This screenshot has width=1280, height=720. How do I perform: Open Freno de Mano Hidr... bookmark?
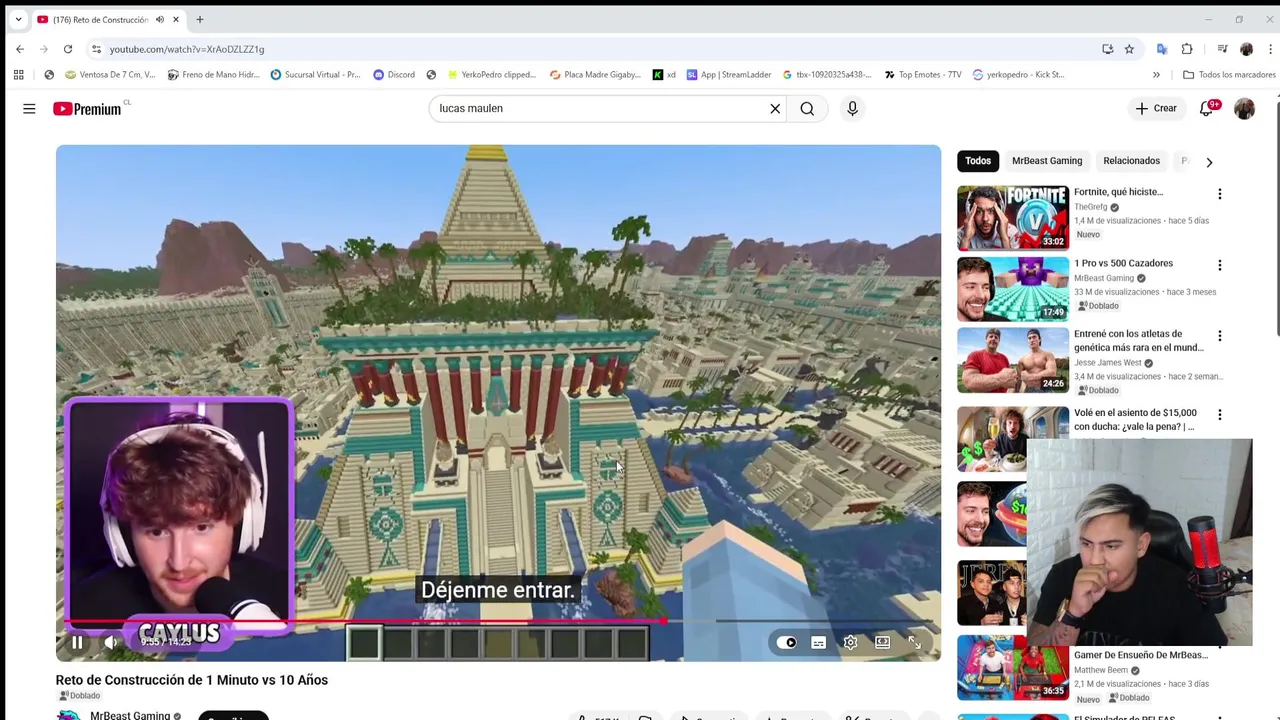coord(214,74)
